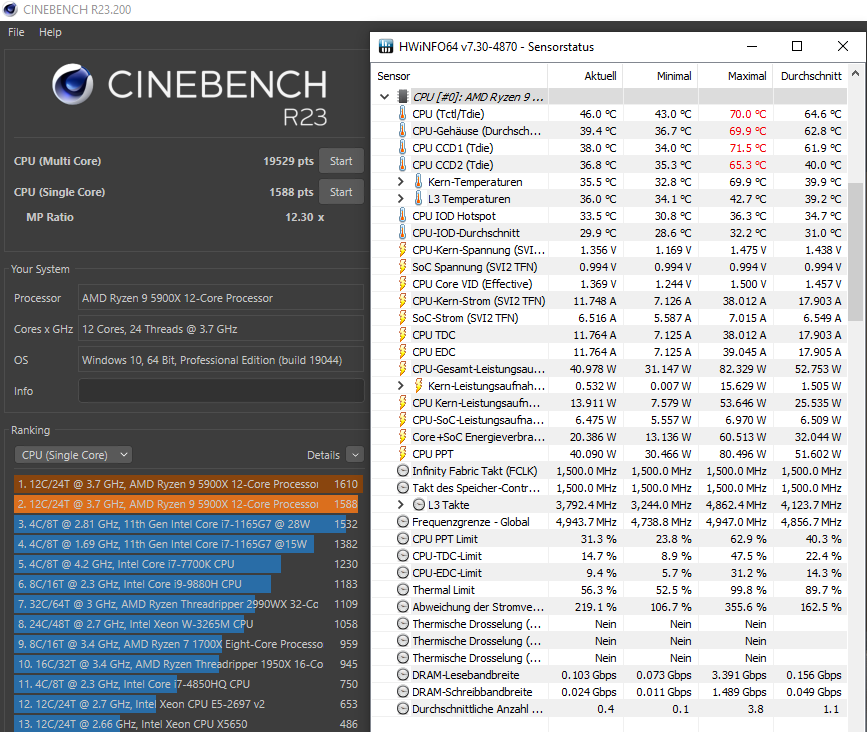Open the CPU (Single Core) ranking dropdown

[74, 455]
